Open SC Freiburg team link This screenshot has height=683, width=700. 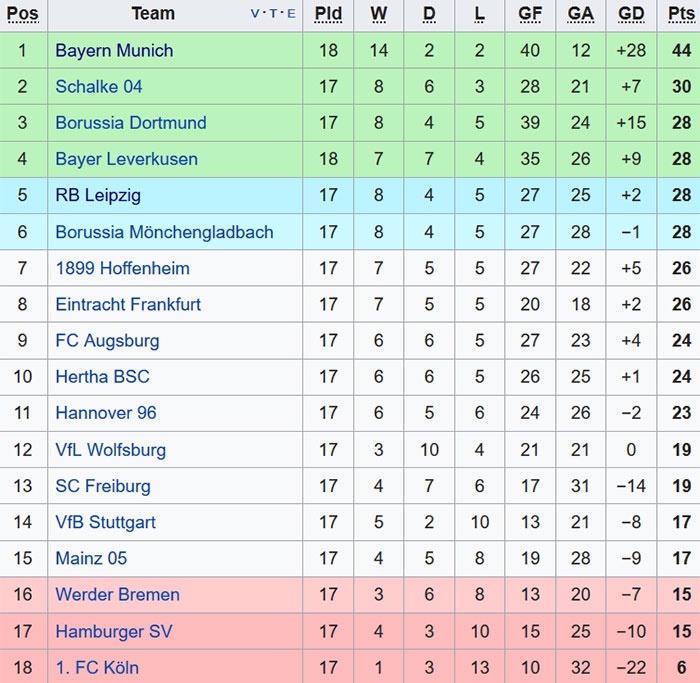(x=103, y=486)
